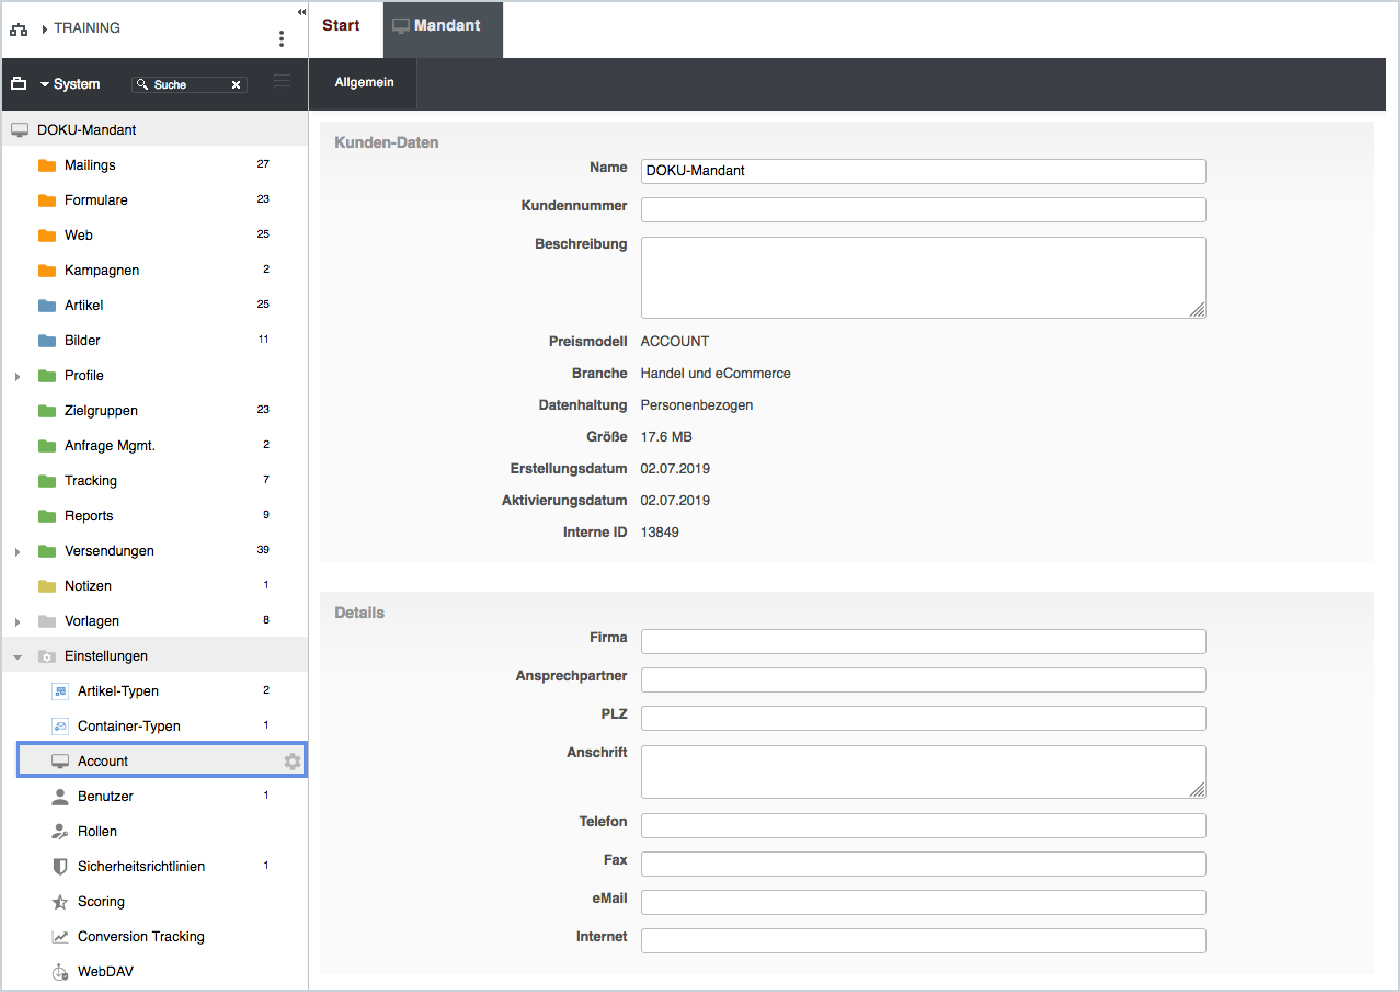Image resolution: width=1400 pixels, height=992 pixels.
Task: Open the System dropdown menu
Action: point(69,84)
